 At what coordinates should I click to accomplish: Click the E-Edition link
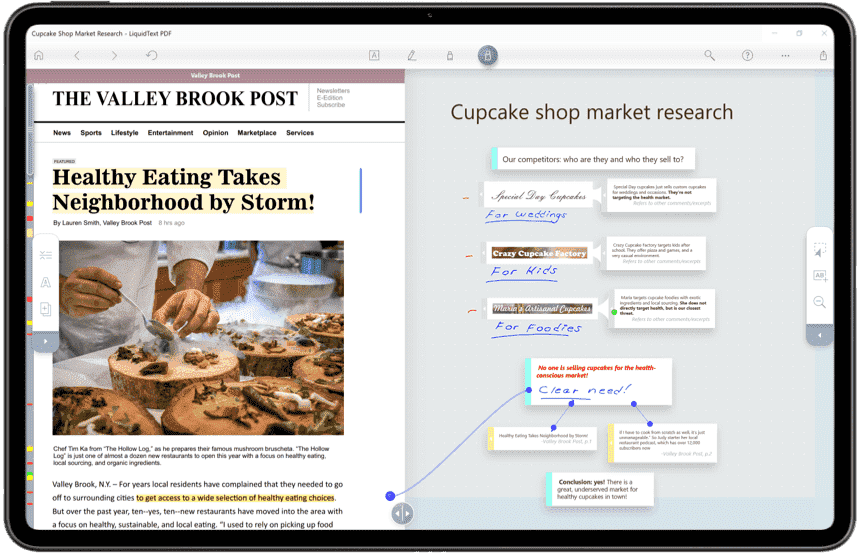[x=330, y=98]
